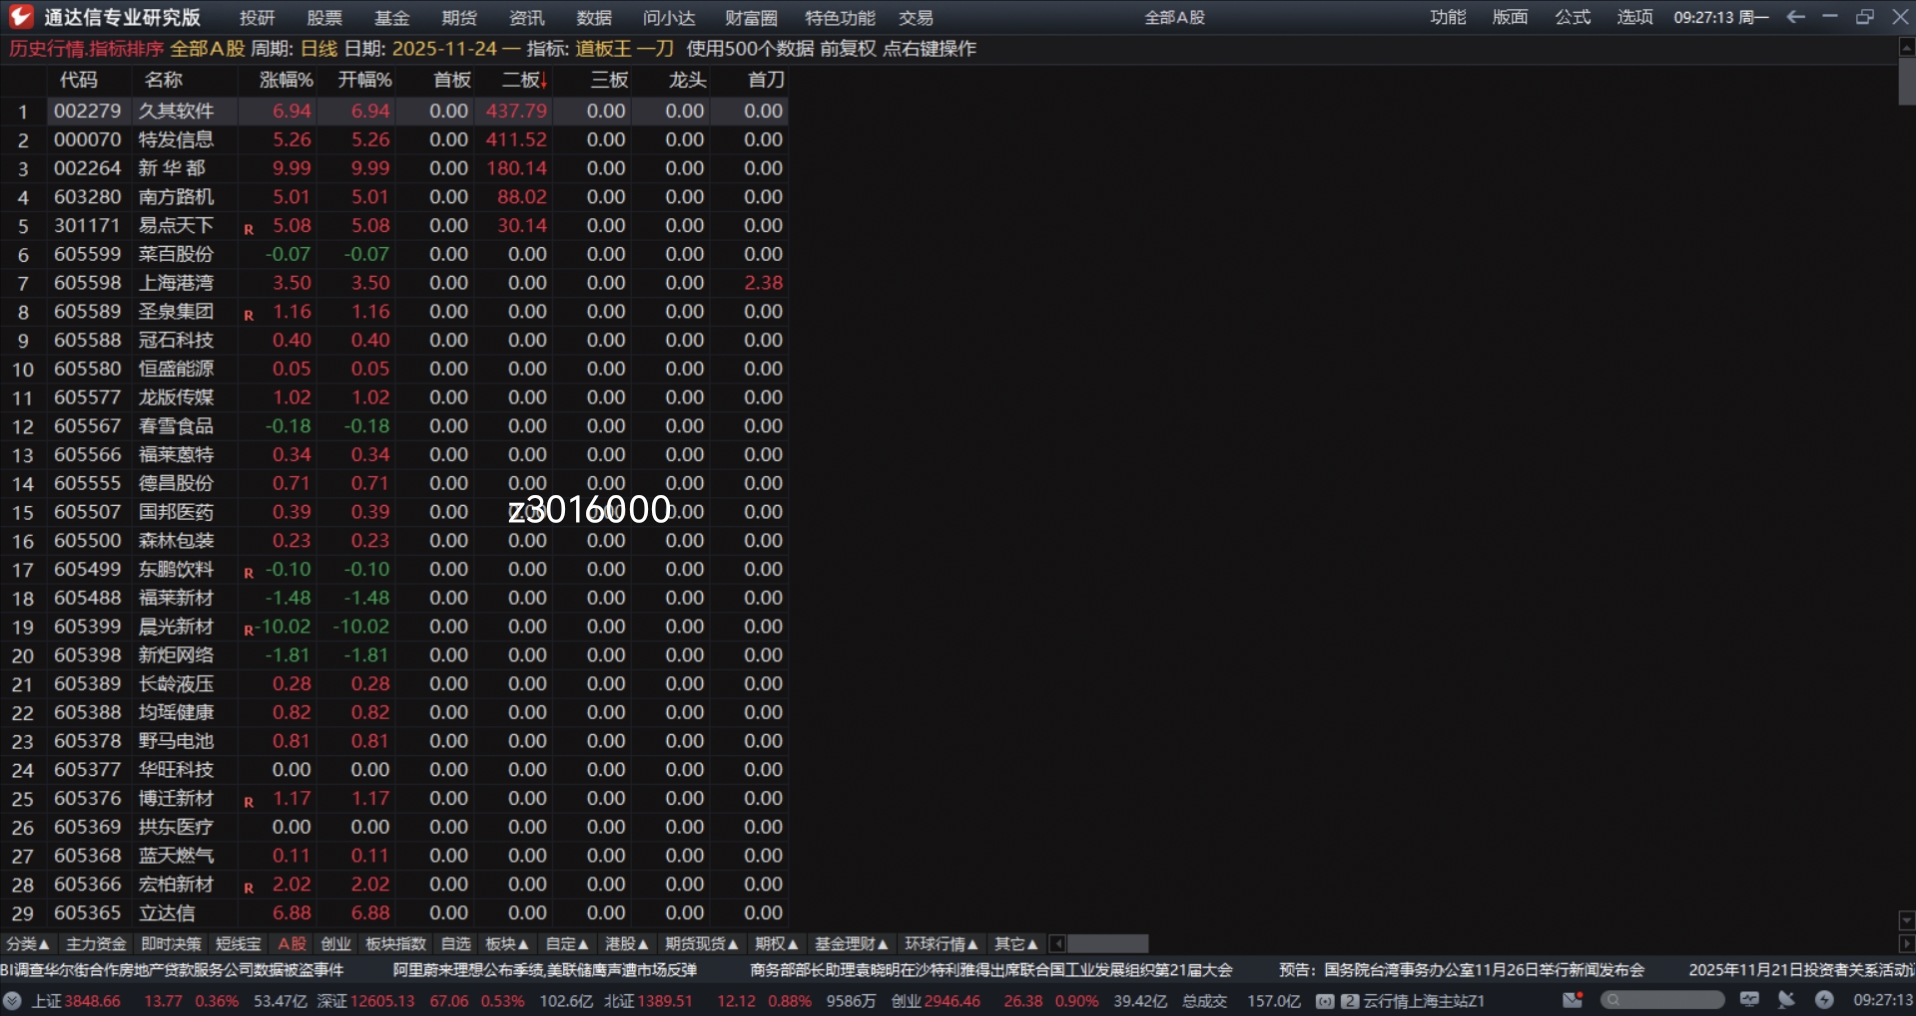Sort by the 二板 column header
The image size is (1916, 1016).
coord(525,80)
